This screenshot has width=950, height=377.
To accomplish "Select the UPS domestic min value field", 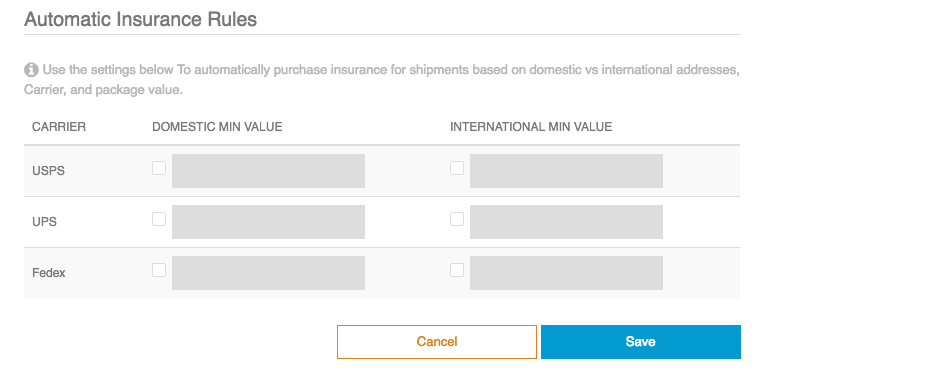I will pyautogui.click(x=268, y=222).
